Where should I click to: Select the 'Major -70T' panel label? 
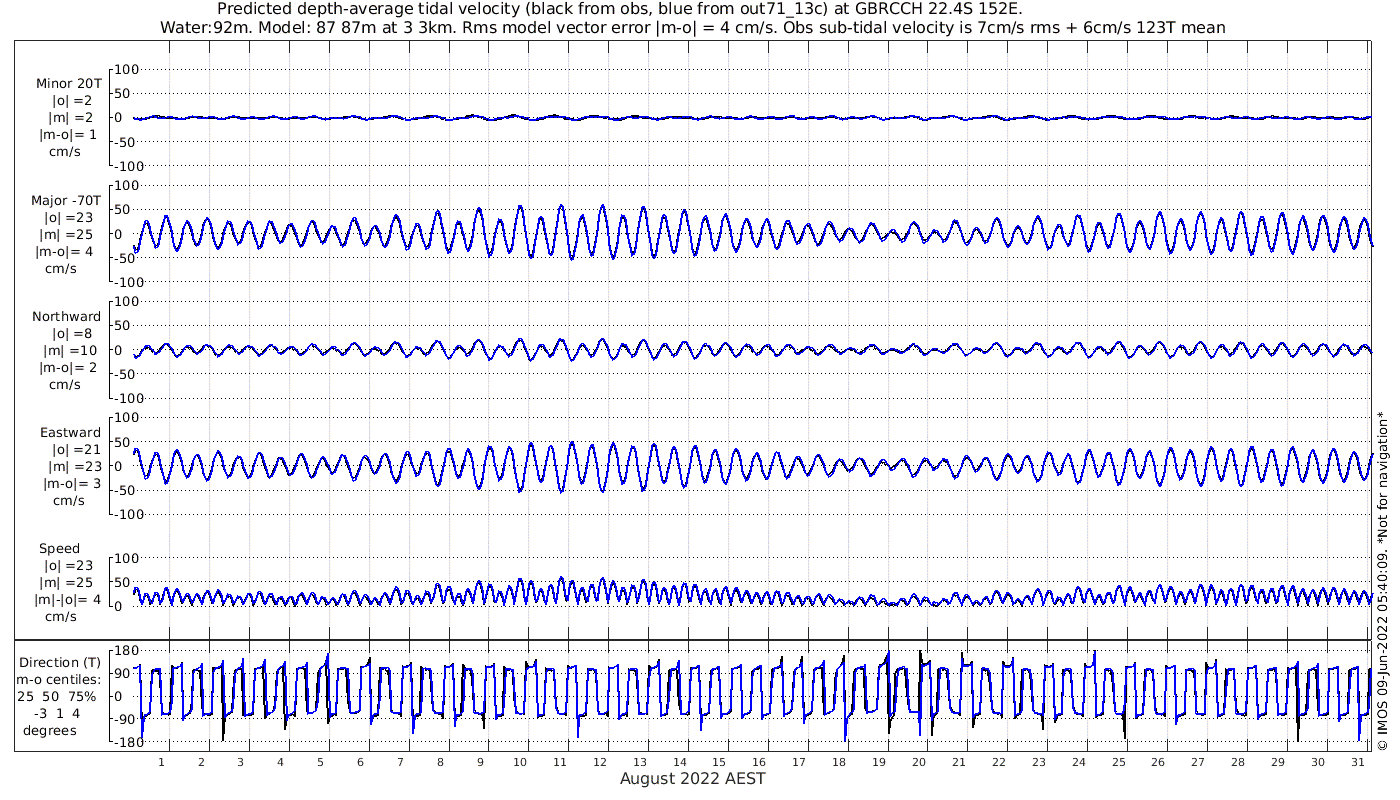click(66, 201)
